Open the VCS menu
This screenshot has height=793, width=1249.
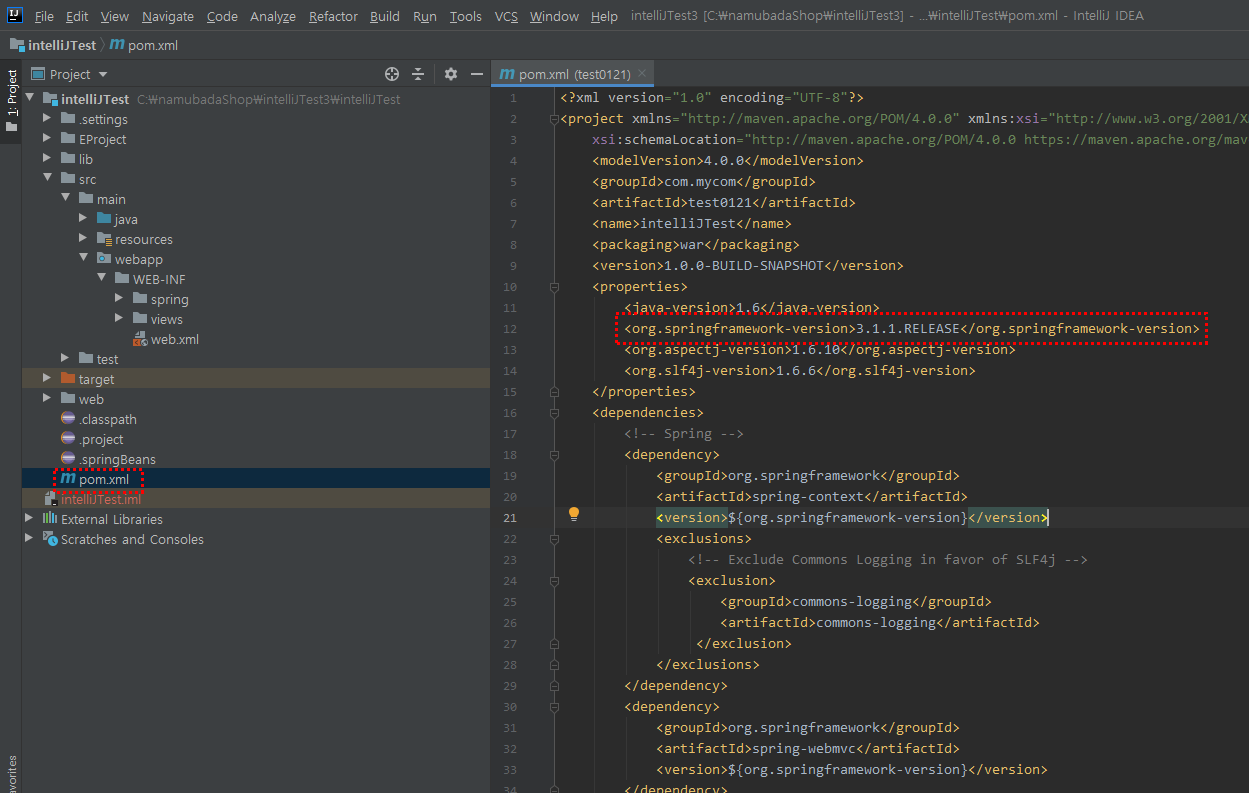[506, 16]
